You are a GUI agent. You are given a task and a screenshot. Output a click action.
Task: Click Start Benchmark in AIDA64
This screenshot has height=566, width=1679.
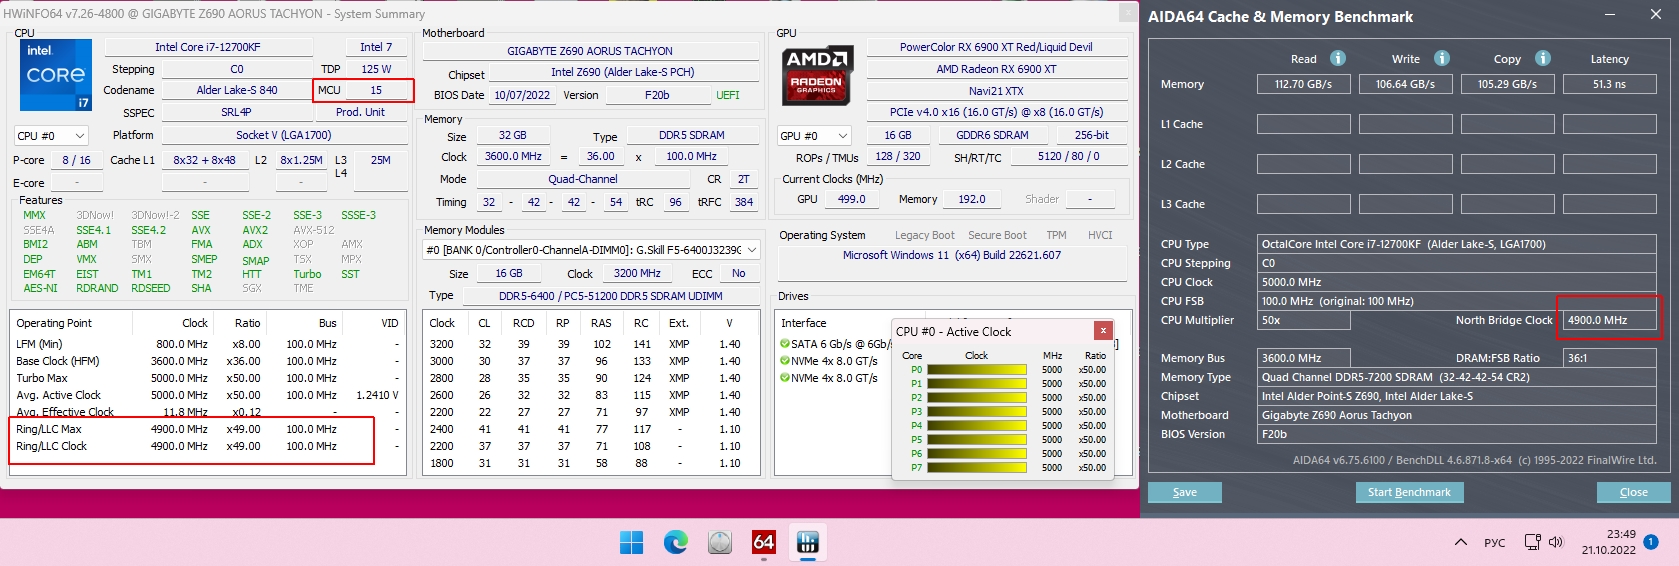pyautogui.click(x=1409, y=492)
